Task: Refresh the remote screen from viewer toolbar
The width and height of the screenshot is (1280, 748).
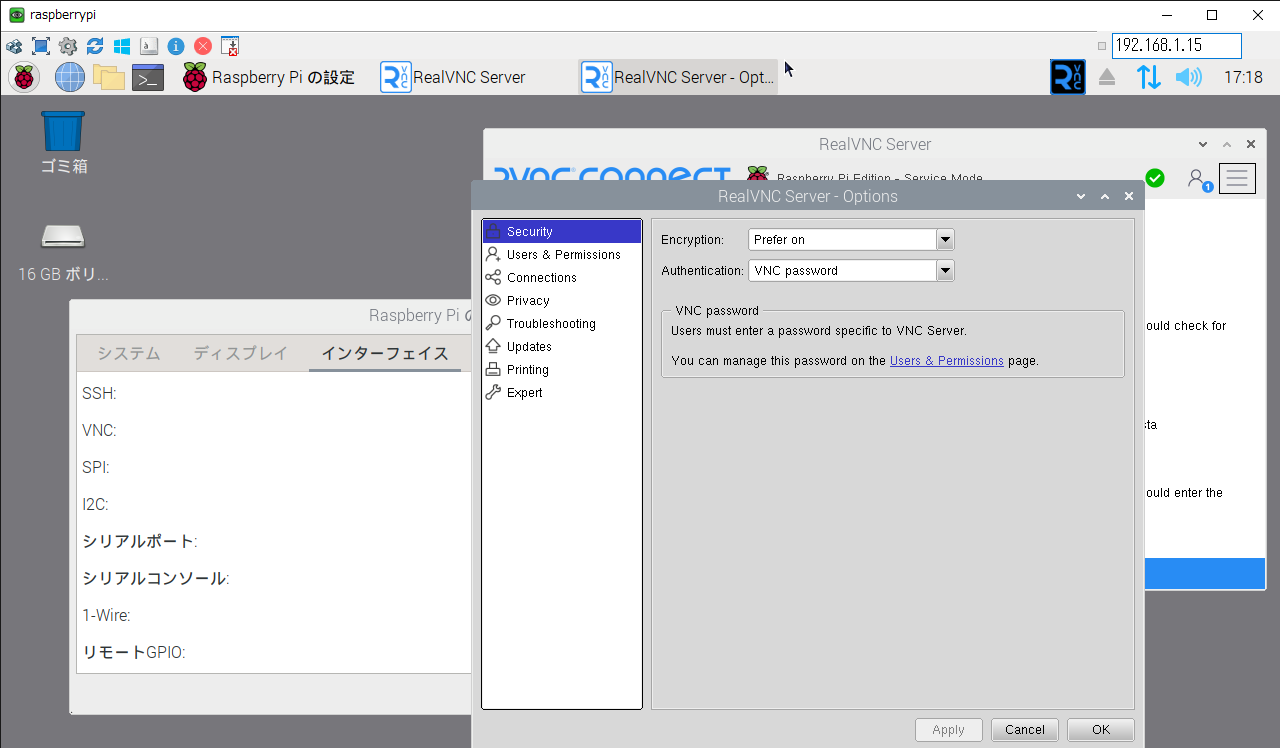Action: click(95, 46)
